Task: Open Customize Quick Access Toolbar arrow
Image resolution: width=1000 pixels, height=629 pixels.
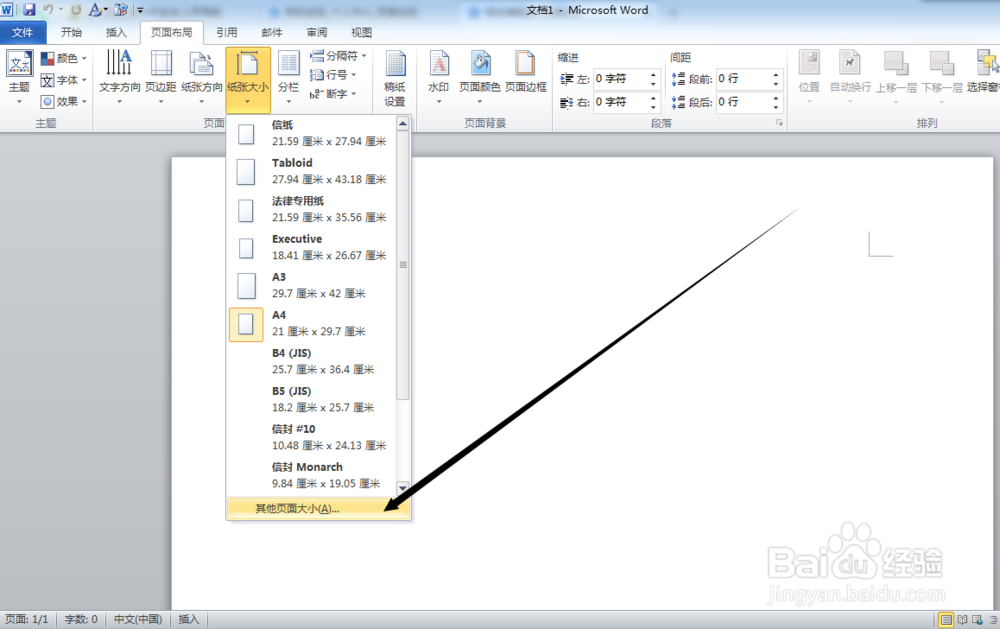Action: pos(140,10)
